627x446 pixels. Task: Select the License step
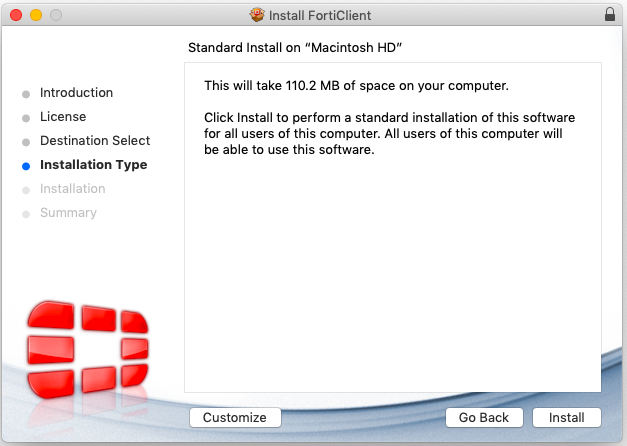(x=63, y=116)
